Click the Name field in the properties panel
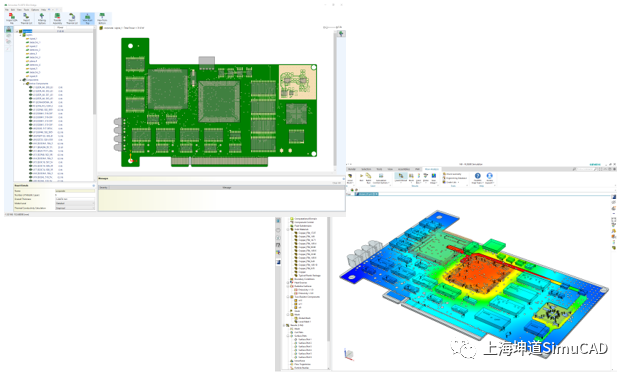This screenshot has width=627, height=376. pos(75,191)
